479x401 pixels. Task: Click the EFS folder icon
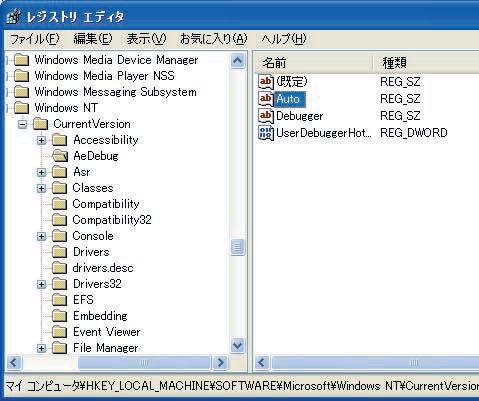60,300
